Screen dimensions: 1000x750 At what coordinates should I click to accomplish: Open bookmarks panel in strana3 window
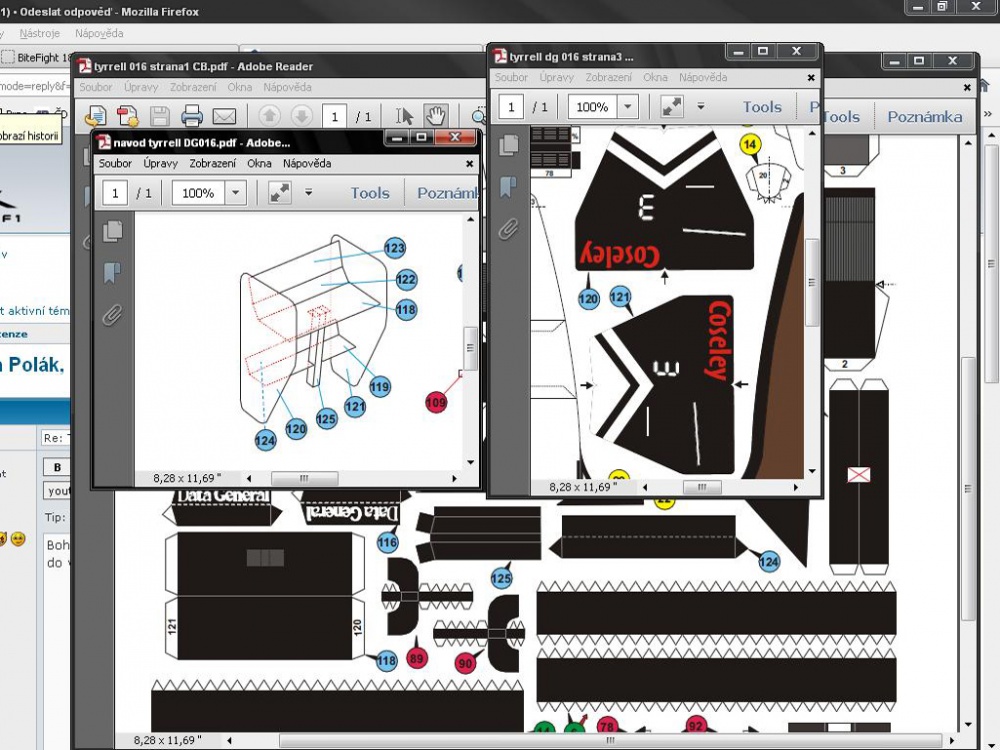pos(508,187)
